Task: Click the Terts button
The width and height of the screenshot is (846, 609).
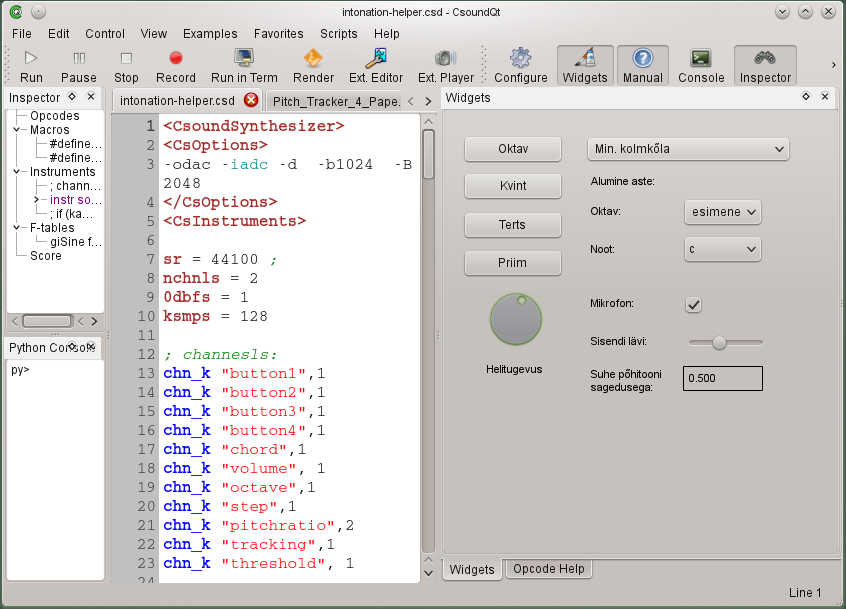Action: point(513,225)
